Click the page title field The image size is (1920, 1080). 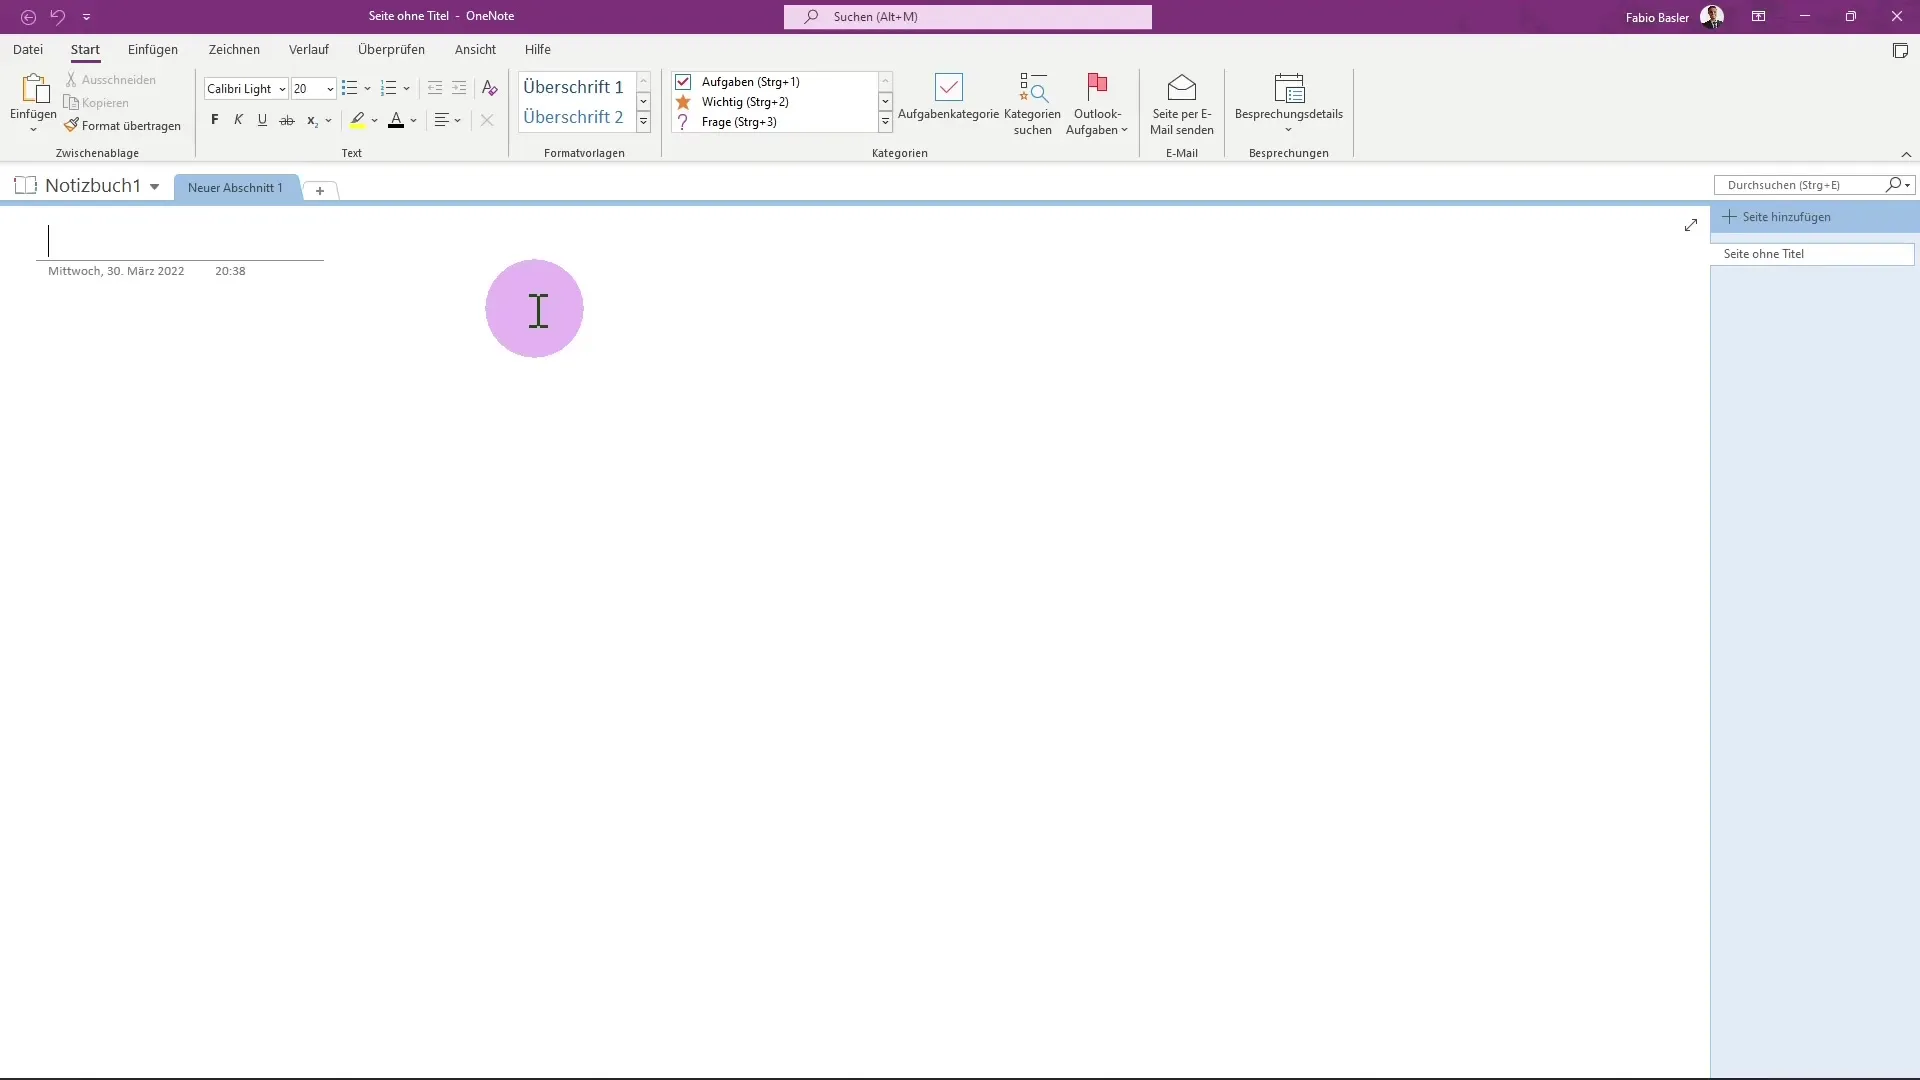pos(180,241)
